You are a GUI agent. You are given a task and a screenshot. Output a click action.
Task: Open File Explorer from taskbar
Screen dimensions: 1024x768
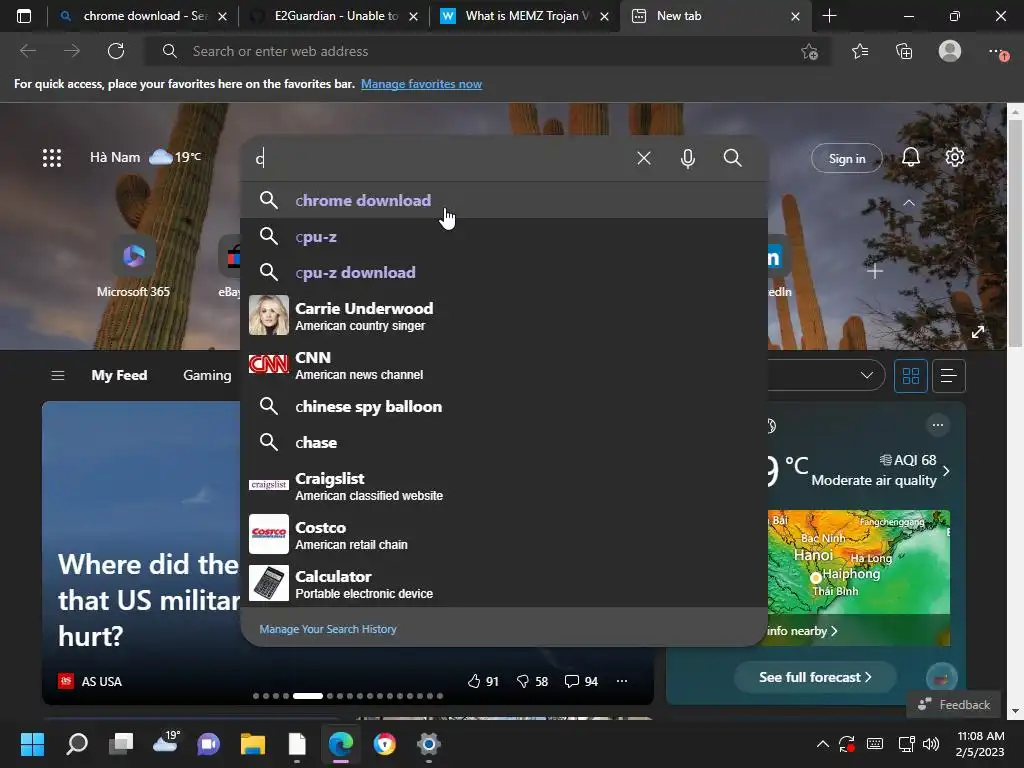click(x=252, y=744)
